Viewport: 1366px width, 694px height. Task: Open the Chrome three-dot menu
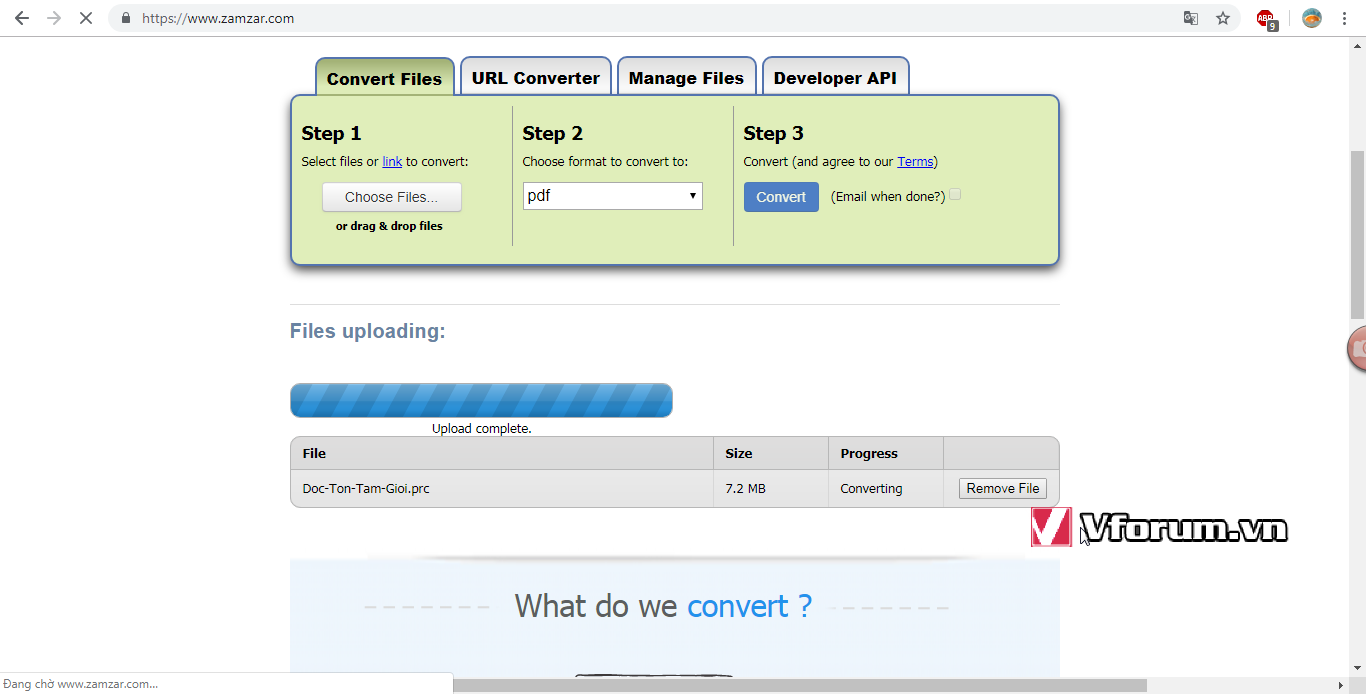[x=1344, y=18]
